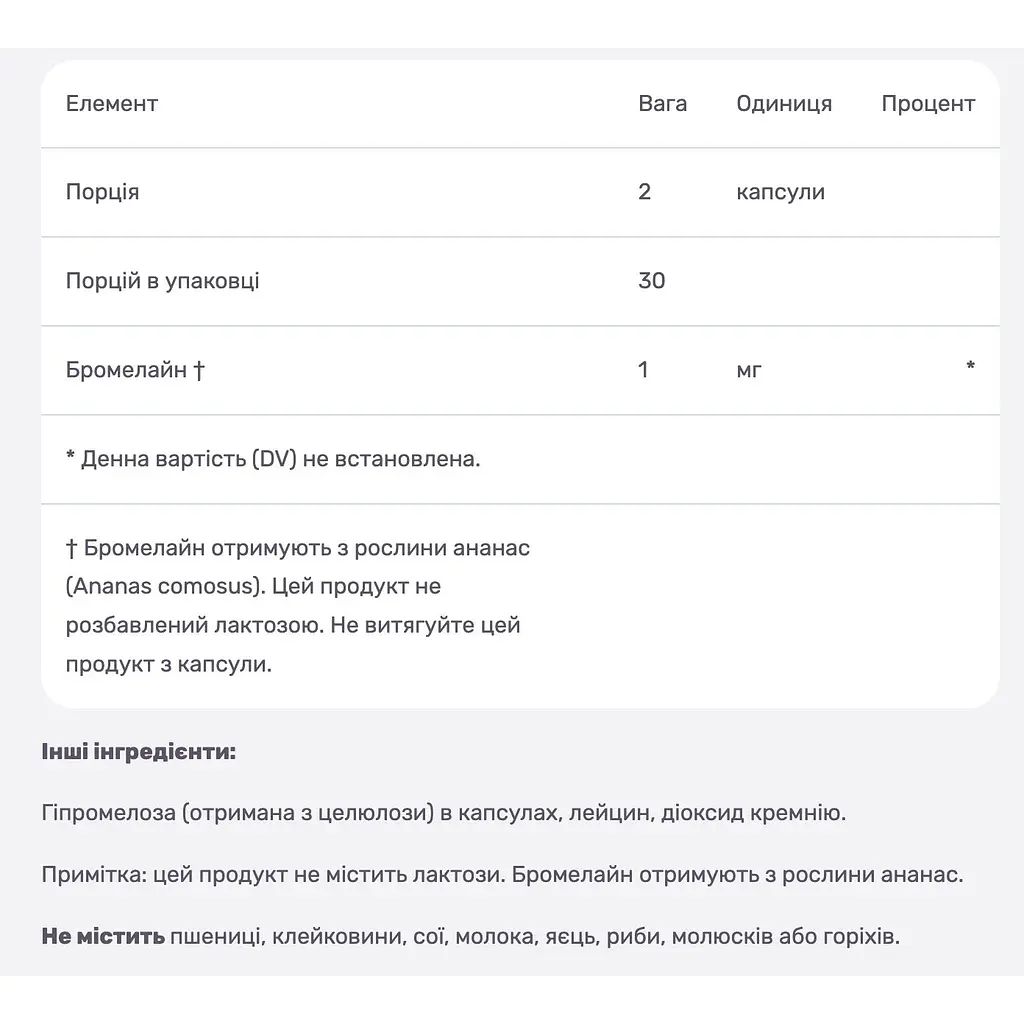This screenshot has height=1024, width=1024.
Task: Click the капсули unit cell
Action: 780,192
